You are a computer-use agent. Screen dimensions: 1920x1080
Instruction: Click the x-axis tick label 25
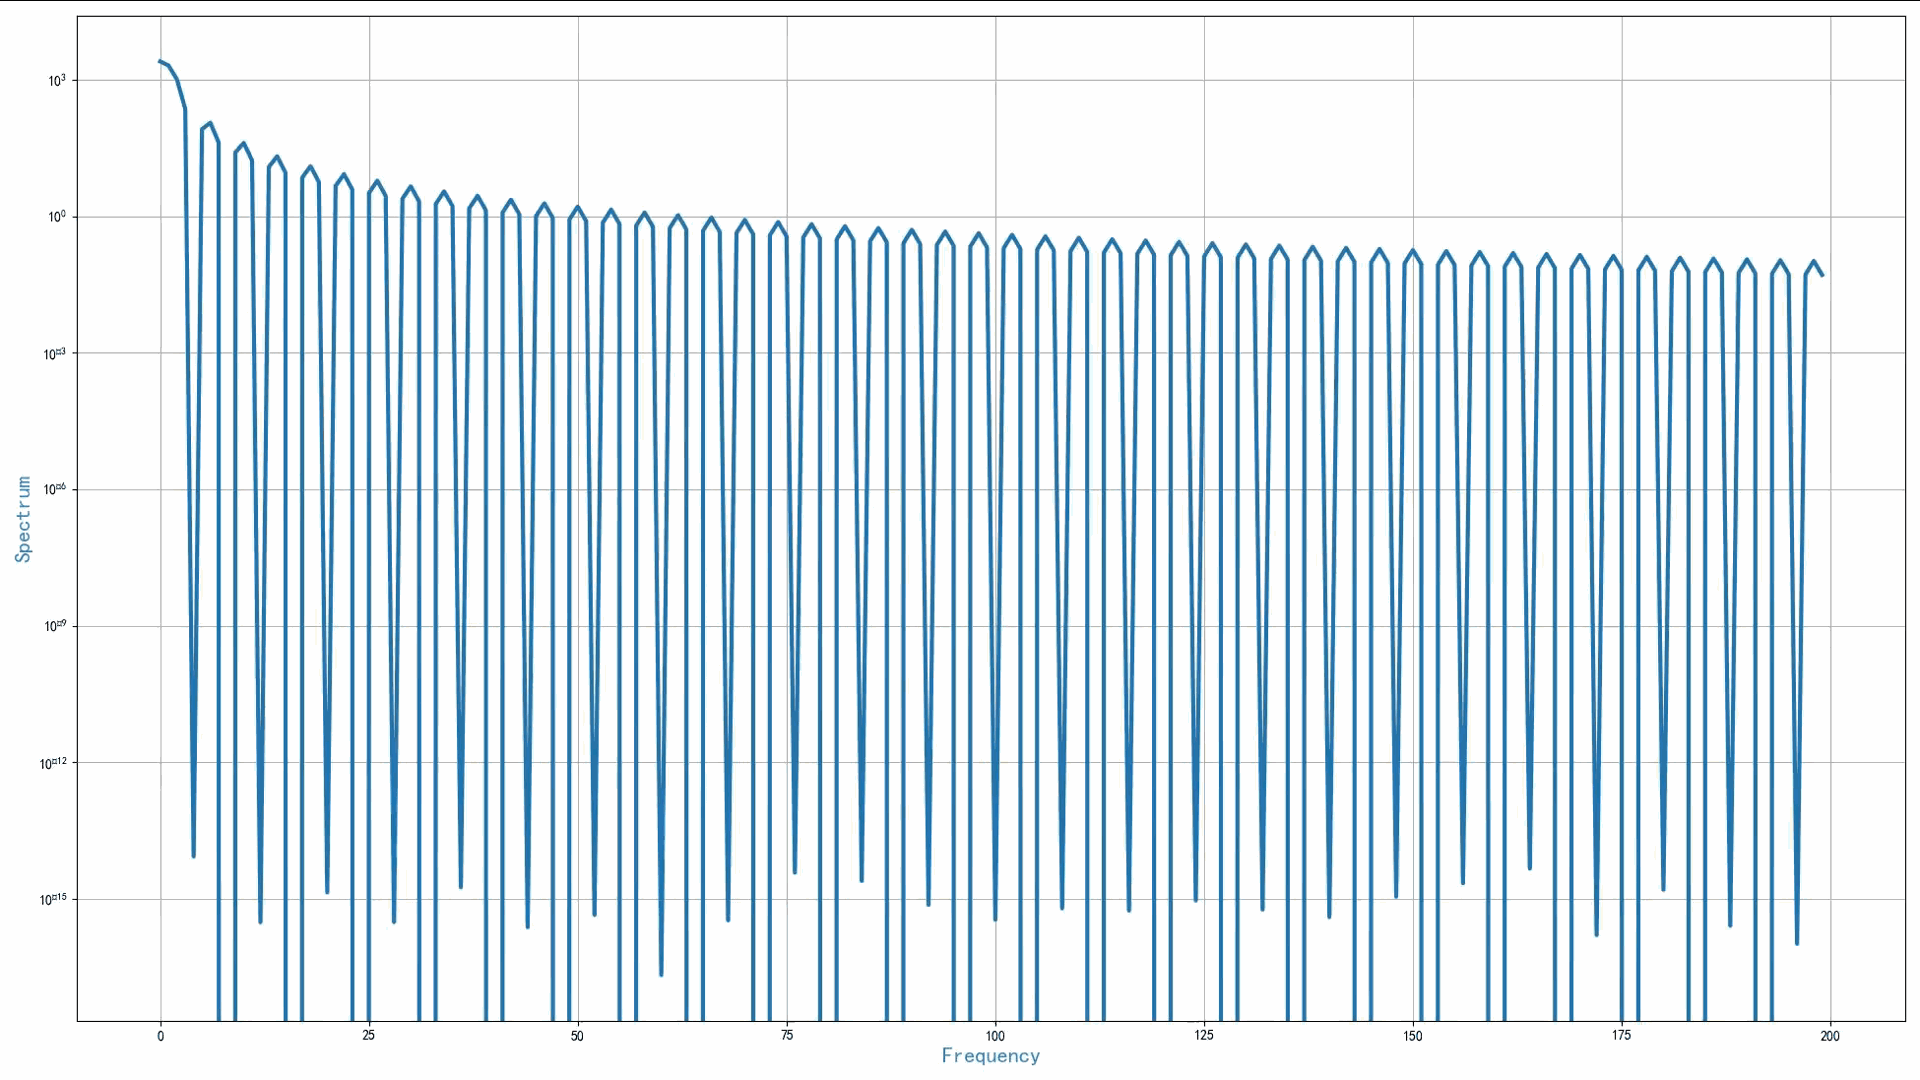tap(369, 1036)
